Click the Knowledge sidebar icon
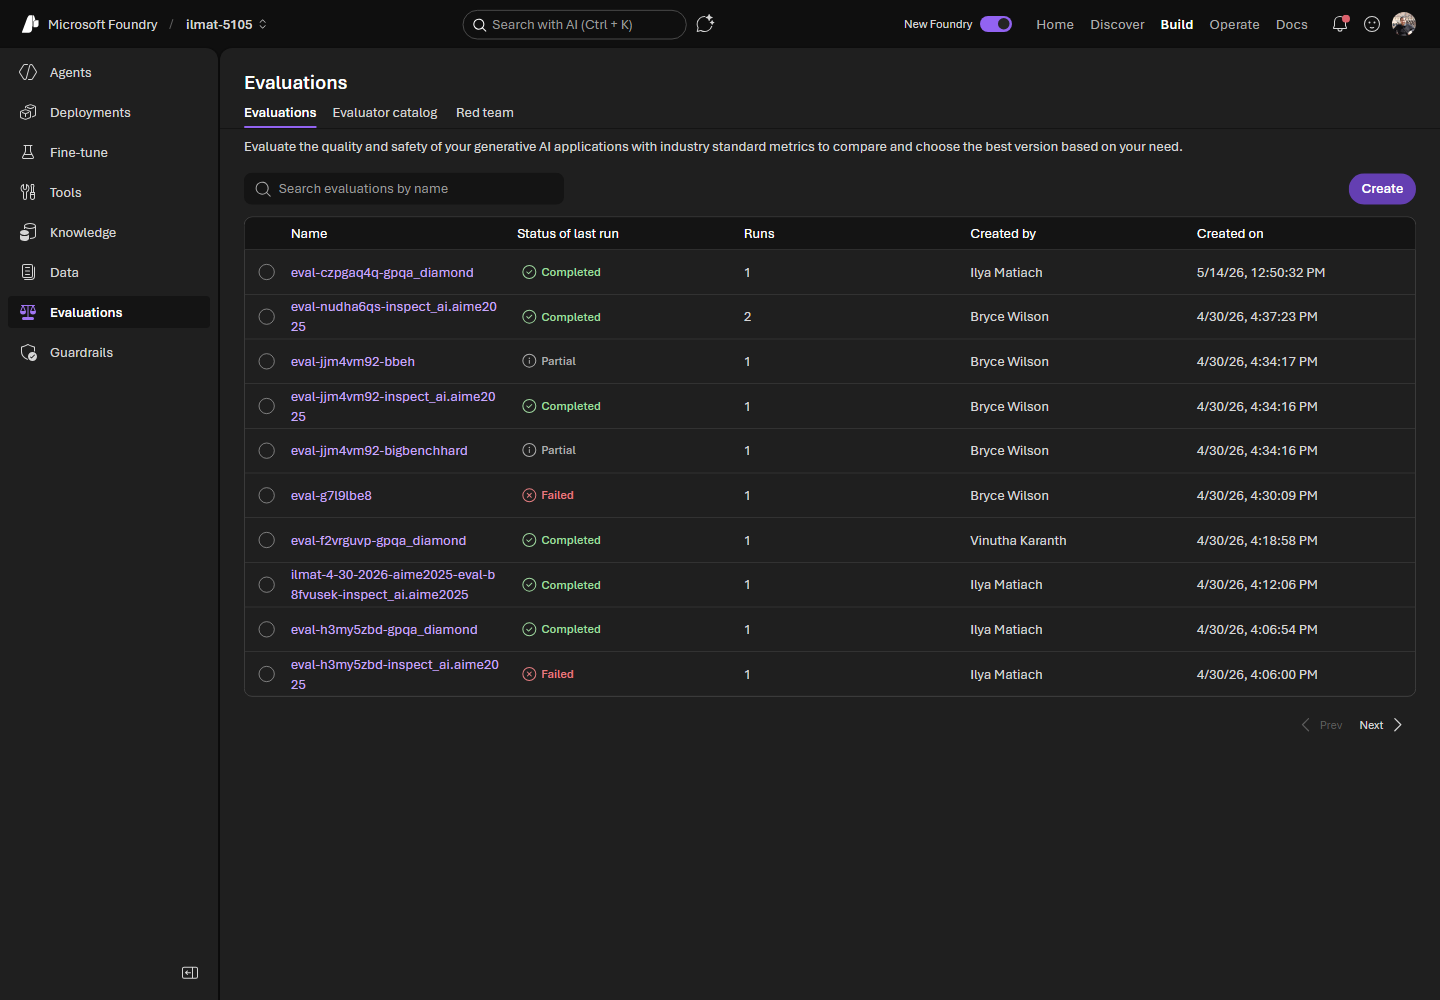1440x1000 pixels. pos(28,232)
